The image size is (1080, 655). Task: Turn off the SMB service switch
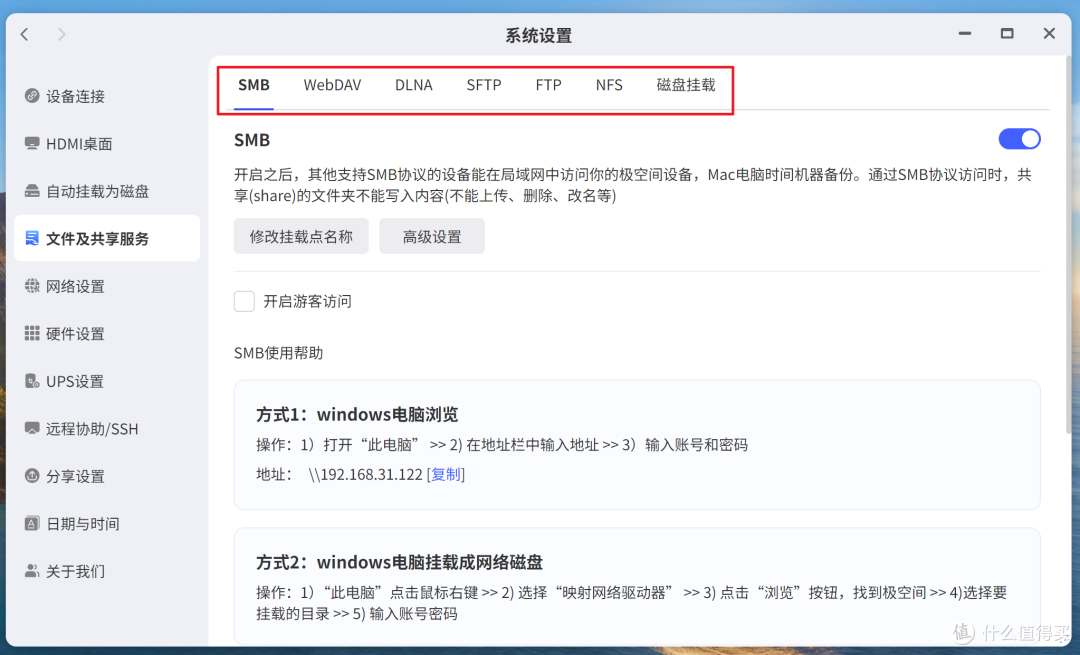point(1019,139)
